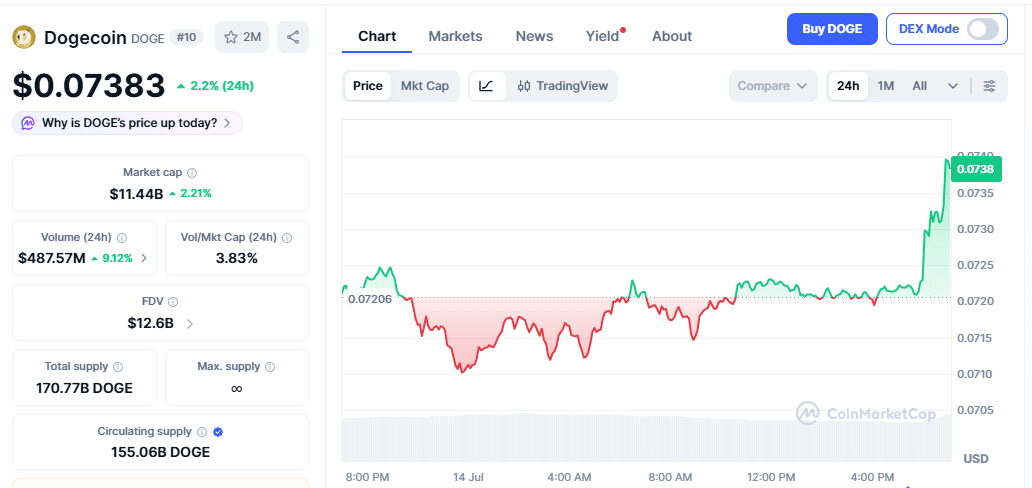
Task: Open Why is DOGE's price up today?
Action: pos(127,122)
